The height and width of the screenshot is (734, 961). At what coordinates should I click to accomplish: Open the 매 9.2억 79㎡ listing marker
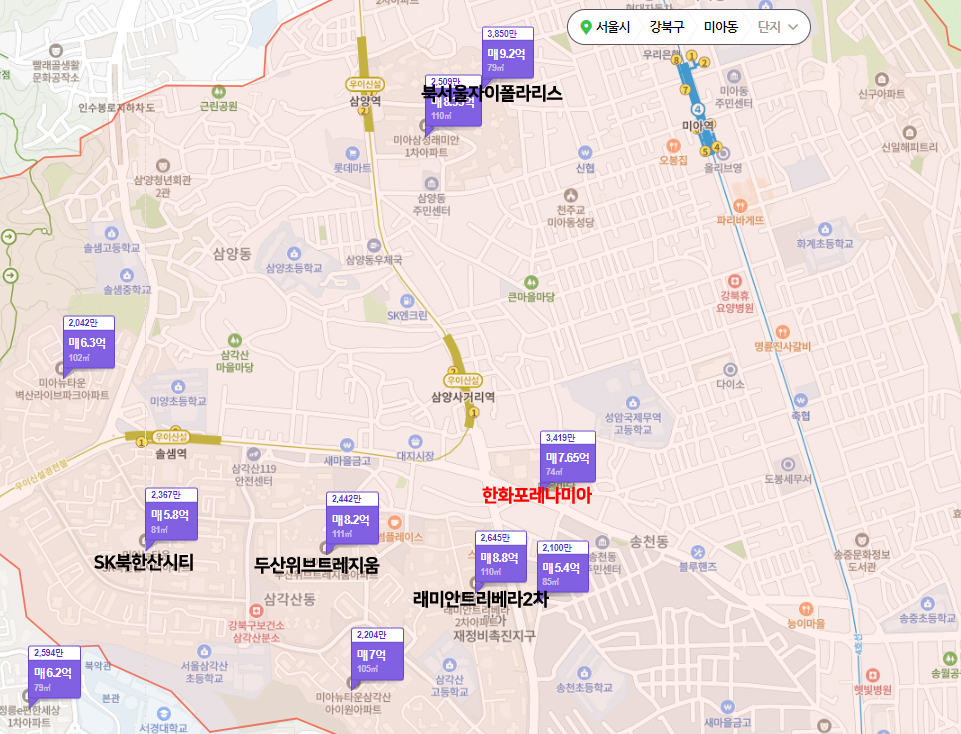[507, 53]
